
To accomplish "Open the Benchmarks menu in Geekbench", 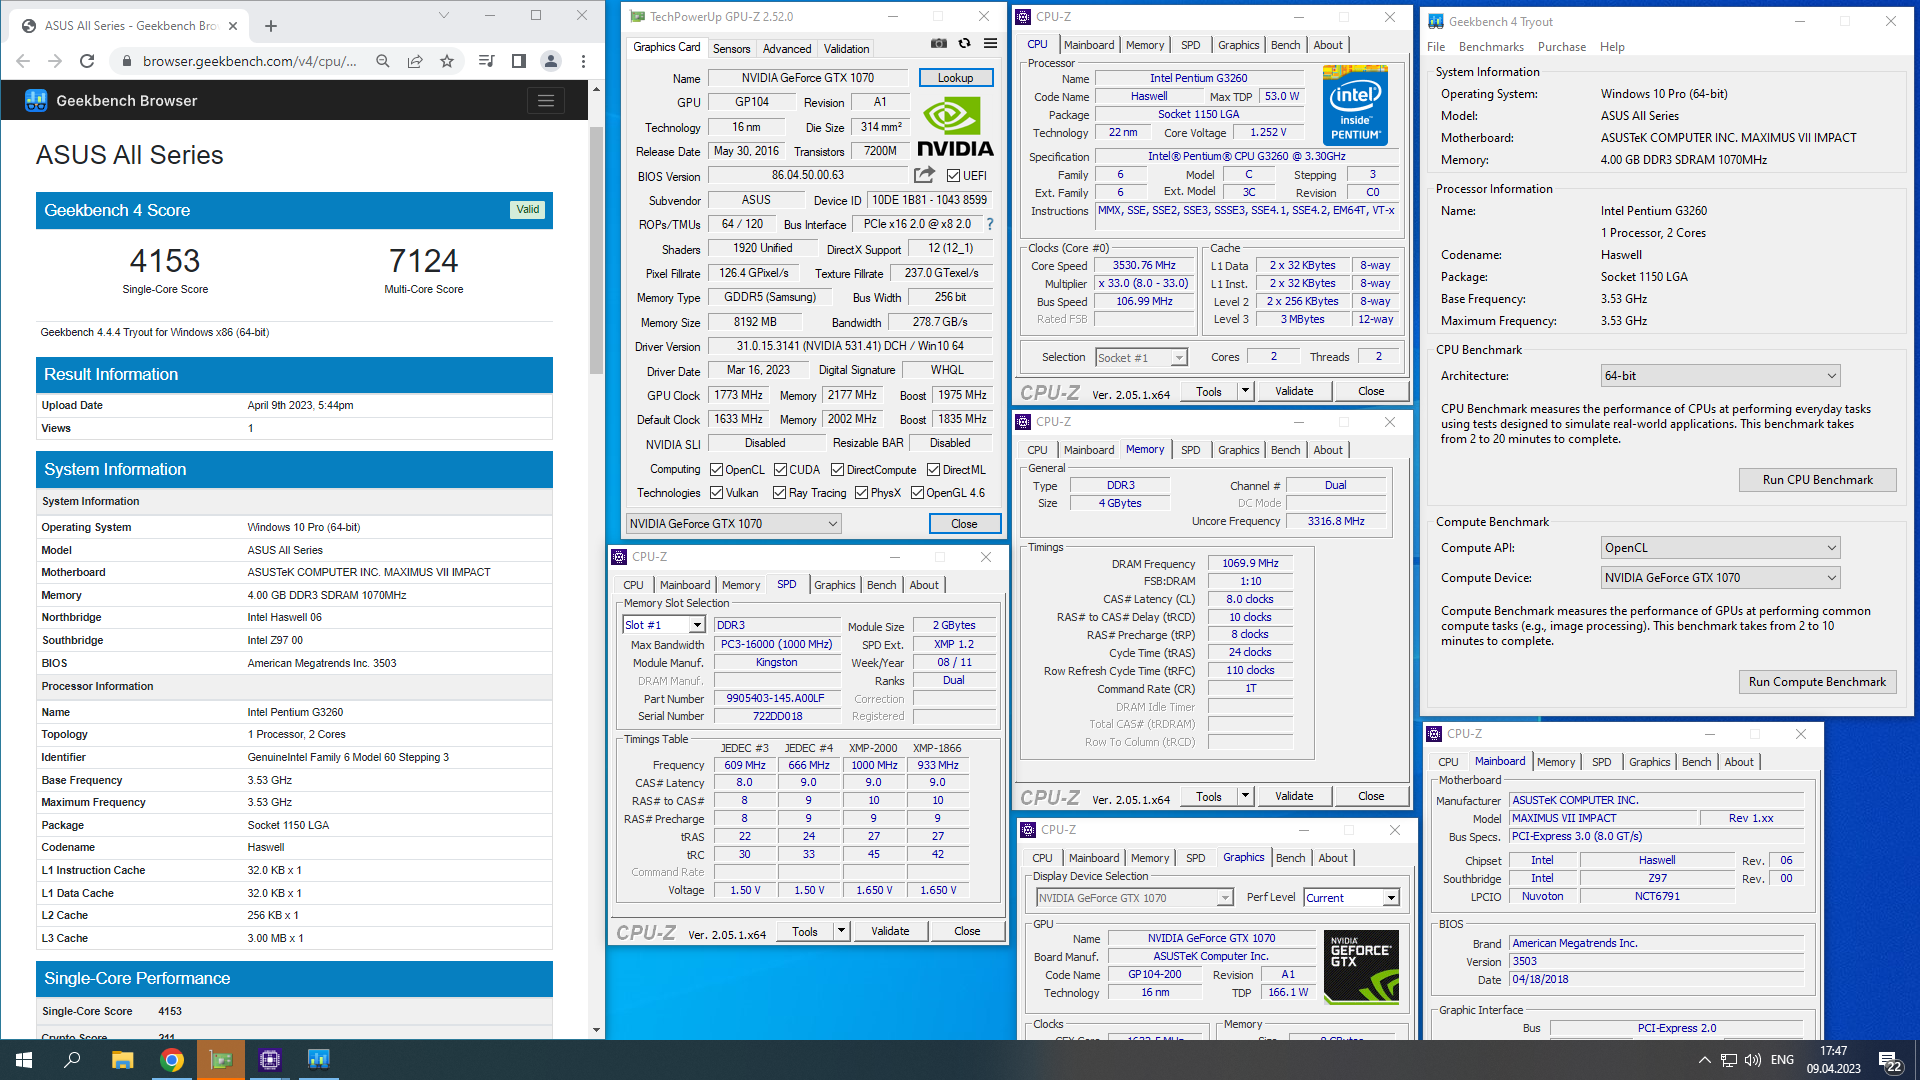I will tap(1491, 47).
